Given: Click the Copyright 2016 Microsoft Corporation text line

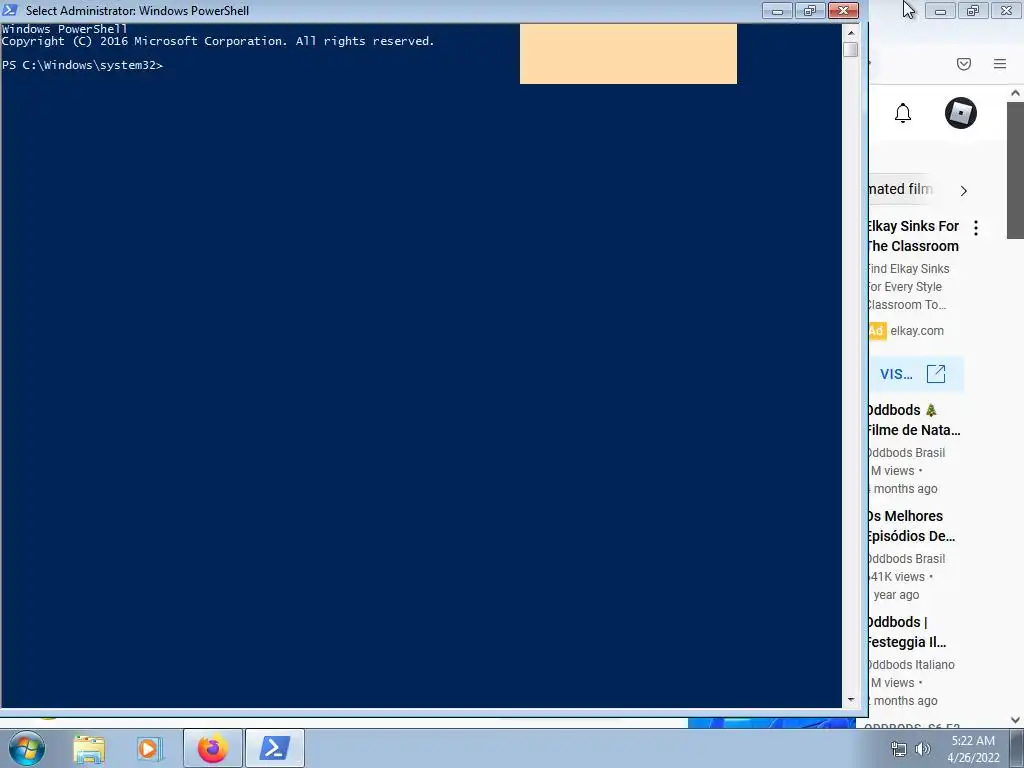Looking at the screenshot, I should coord(217,41).
